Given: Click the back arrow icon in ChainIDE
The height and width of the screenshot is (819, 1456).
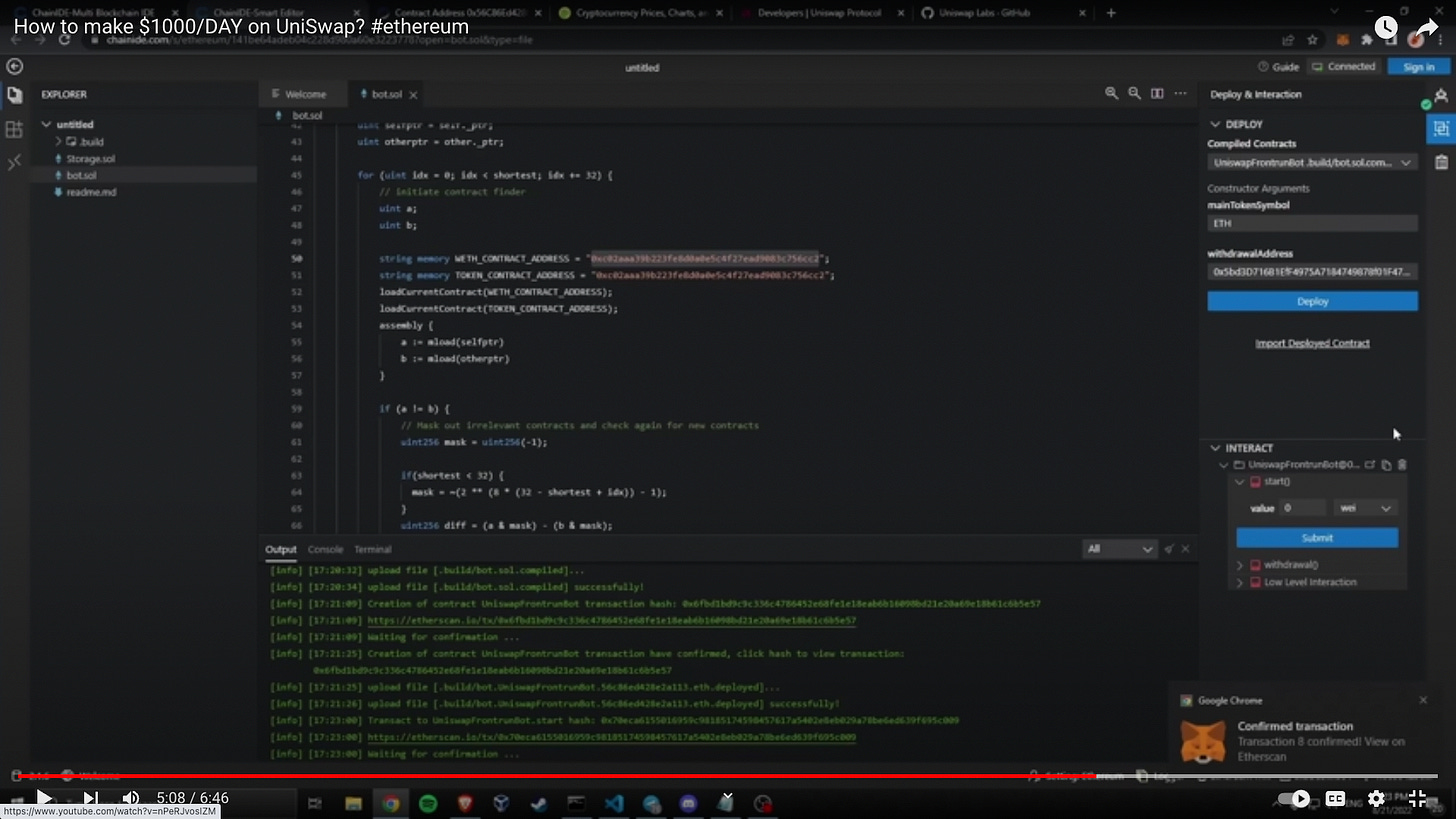Looking at the screenshot, I should [x=14, y=66].
